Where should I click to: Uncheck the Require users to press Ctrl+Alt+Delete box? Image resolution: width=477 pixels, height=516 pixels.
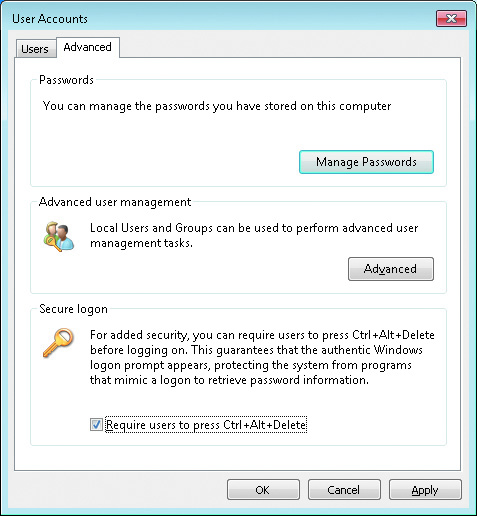click(96, 425)
